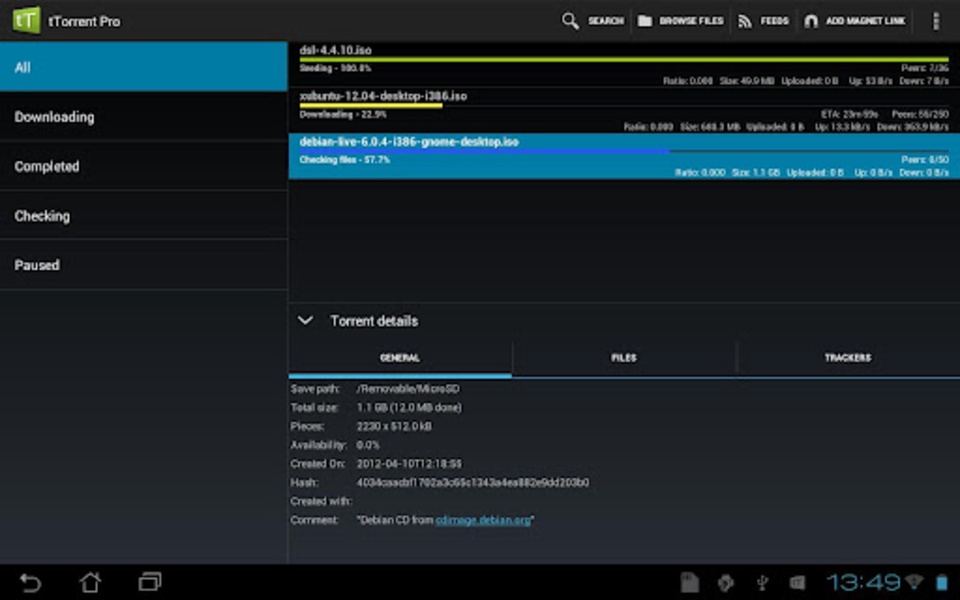Image resolution: width=960 pixels, height=600 pixels.
Task: Collapse the Torrent details panel
Action: 305,321
